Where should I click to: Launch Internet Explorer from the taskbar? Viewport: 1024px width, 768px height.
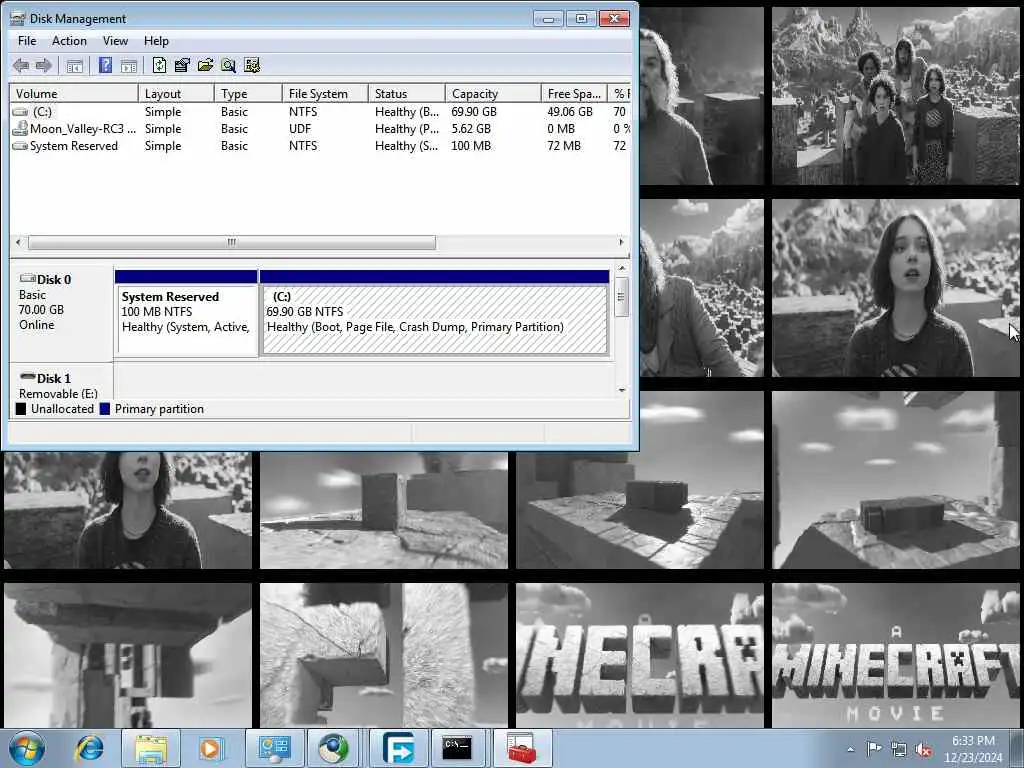click(x=89, y=748)
